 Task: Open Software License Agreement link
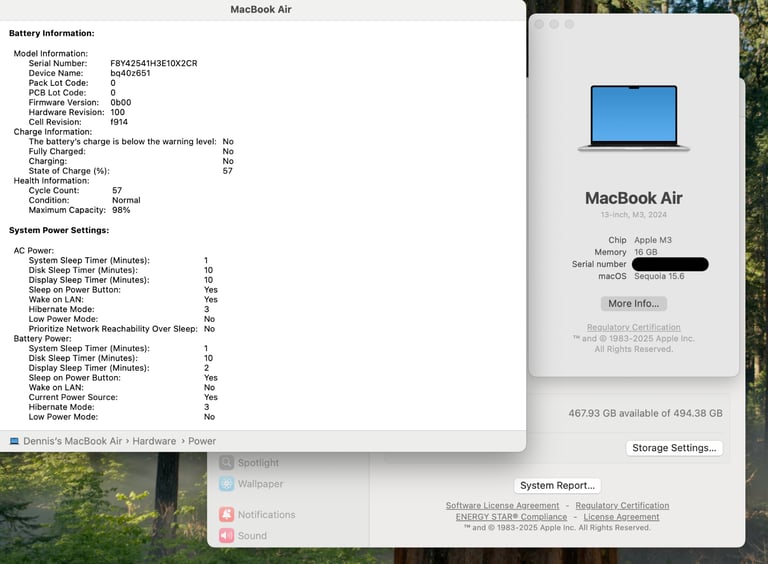pos(502,505)
